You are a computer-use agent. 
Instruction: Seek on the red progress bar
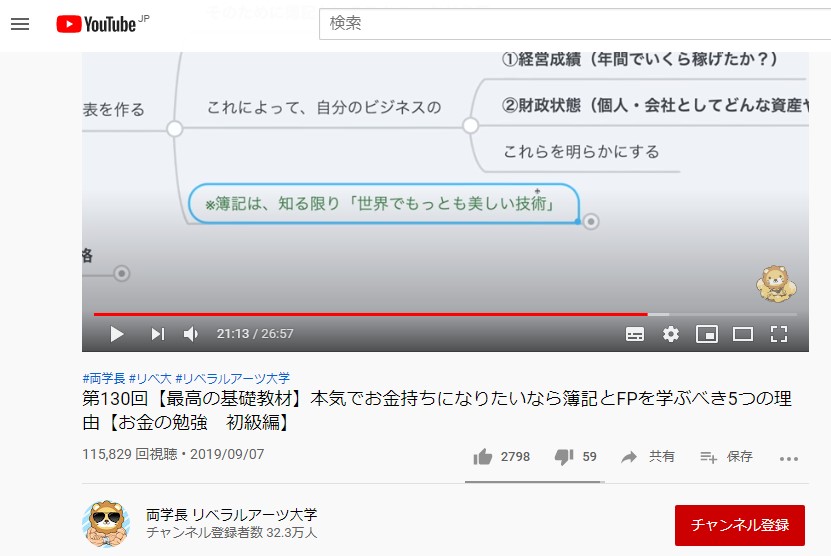tap(445, 314)
